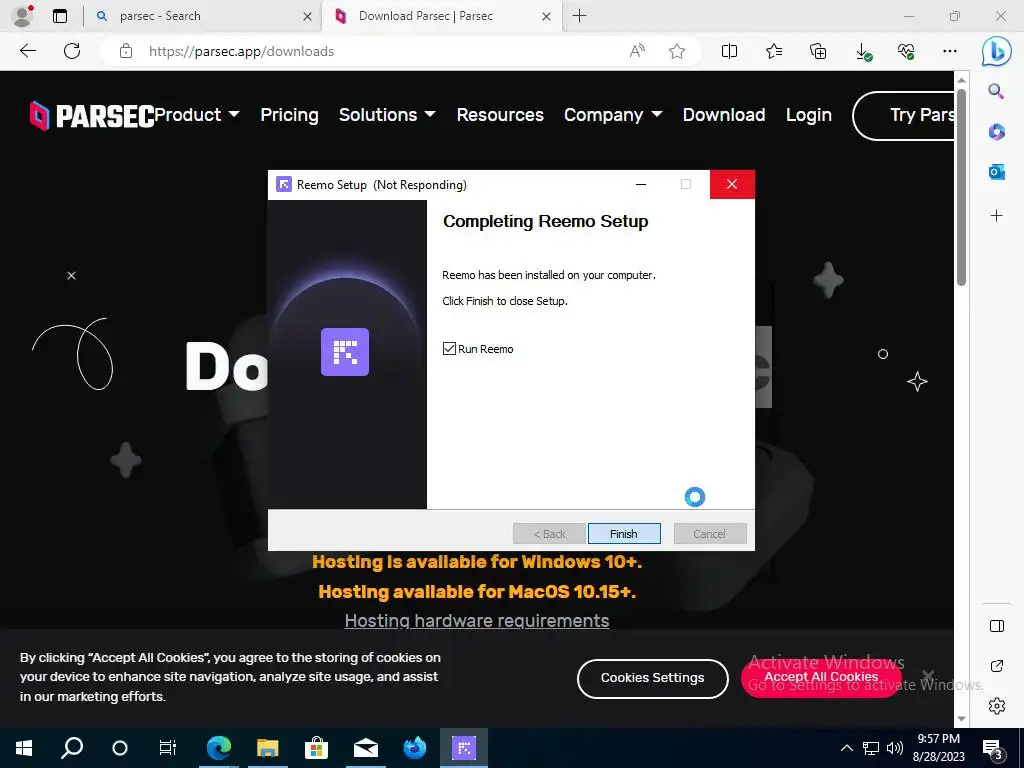Show hidden system tray icons

click(x=846, y=748)
